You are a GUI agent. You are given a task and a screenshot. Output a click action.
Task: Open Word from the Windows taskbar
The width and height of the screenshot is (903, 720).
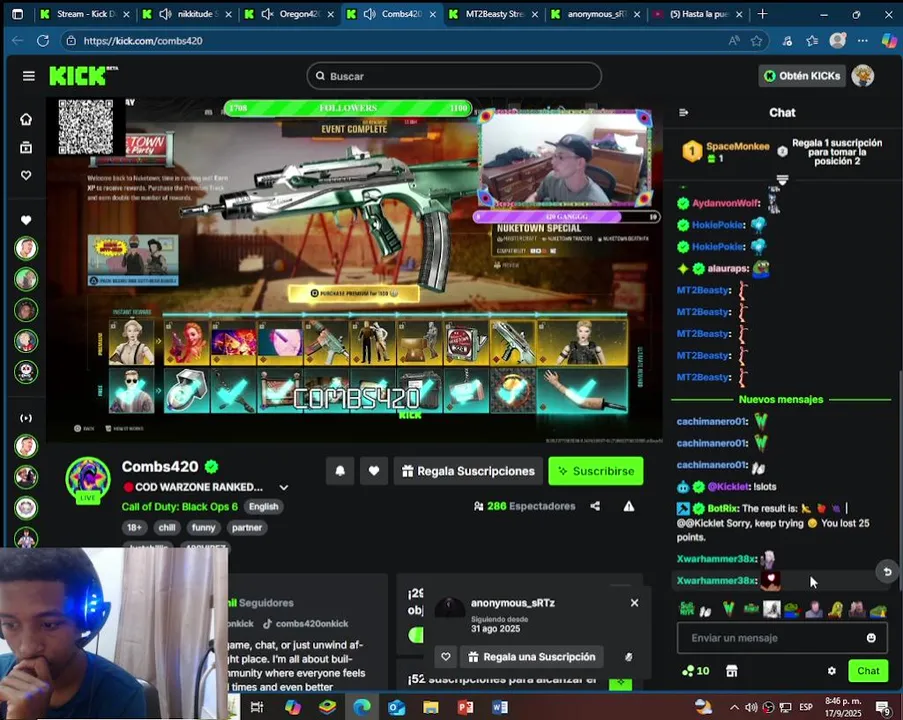point(500,707)
